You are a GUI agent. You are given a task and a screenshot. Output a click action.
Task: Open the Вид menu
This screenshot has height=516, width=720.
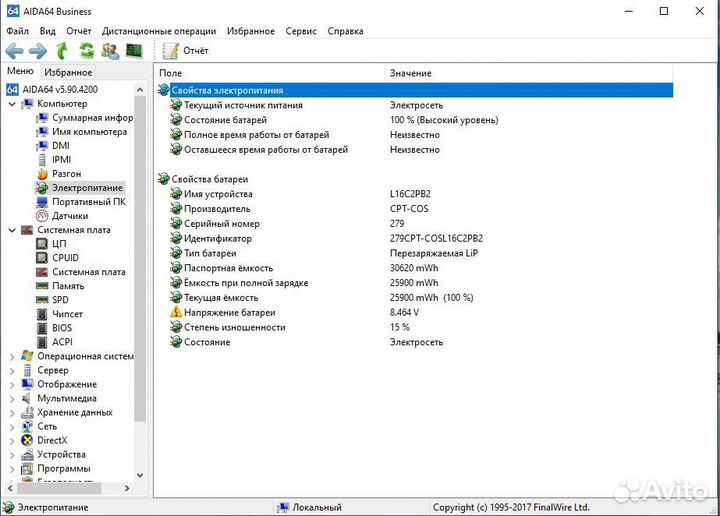pos(47,31)
